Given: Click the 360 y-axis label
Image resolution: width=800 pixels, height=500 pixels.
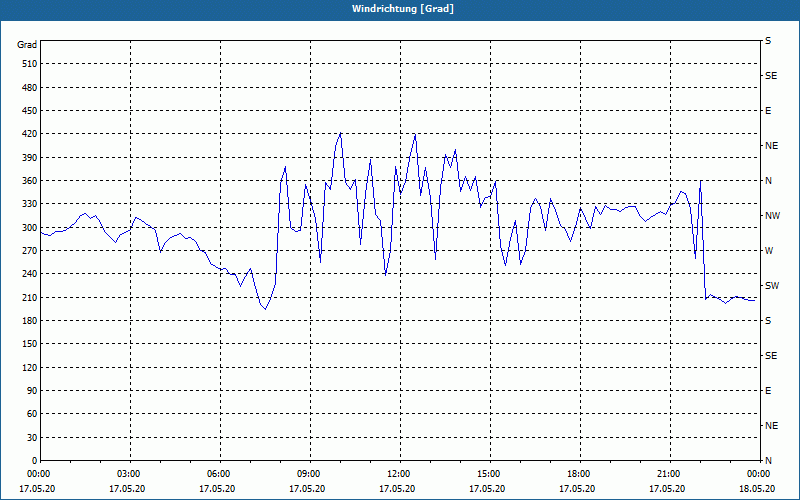Looking at the screenshot, I should [30, 181].
